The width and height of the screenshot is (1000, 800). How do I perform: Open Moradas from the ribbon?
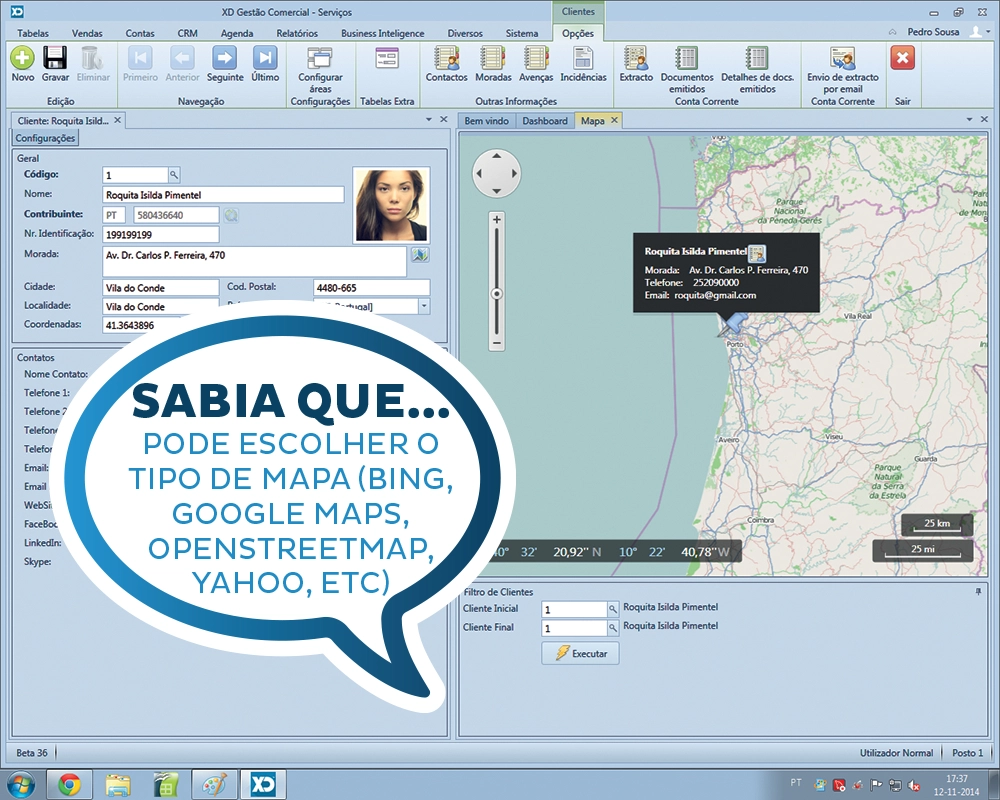pyautogui.click(x=492, y=58)
